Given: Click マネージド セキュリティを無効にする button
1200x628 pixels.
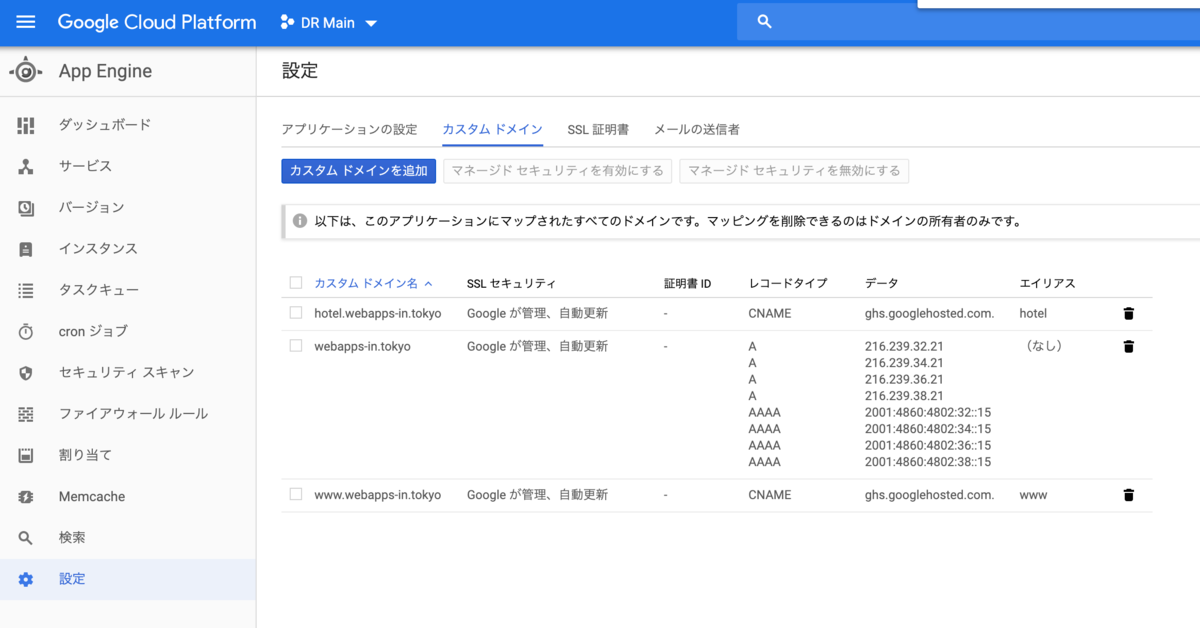Looking at the screenshot, I should tap(794, 171).
